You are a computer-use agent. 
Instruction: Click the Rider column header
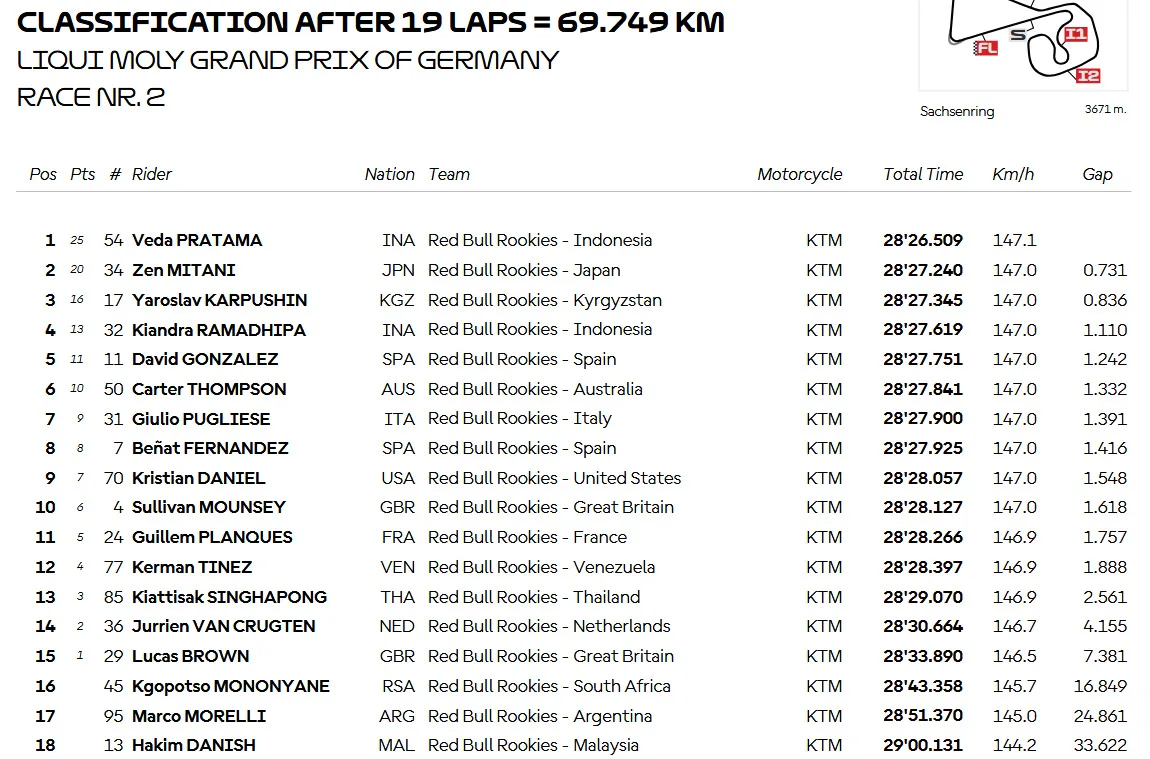(x=152, y=175)
